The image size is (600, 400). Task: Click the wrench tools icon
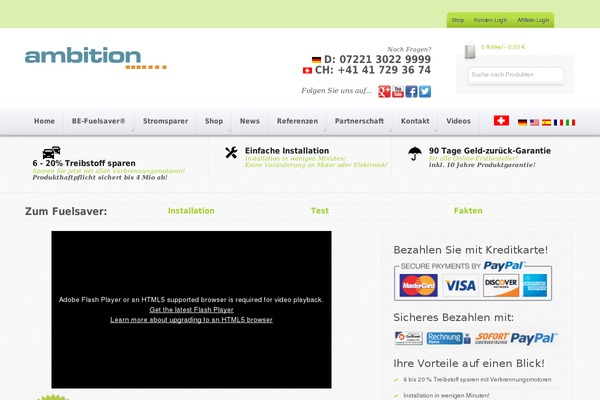coord(231,152)
